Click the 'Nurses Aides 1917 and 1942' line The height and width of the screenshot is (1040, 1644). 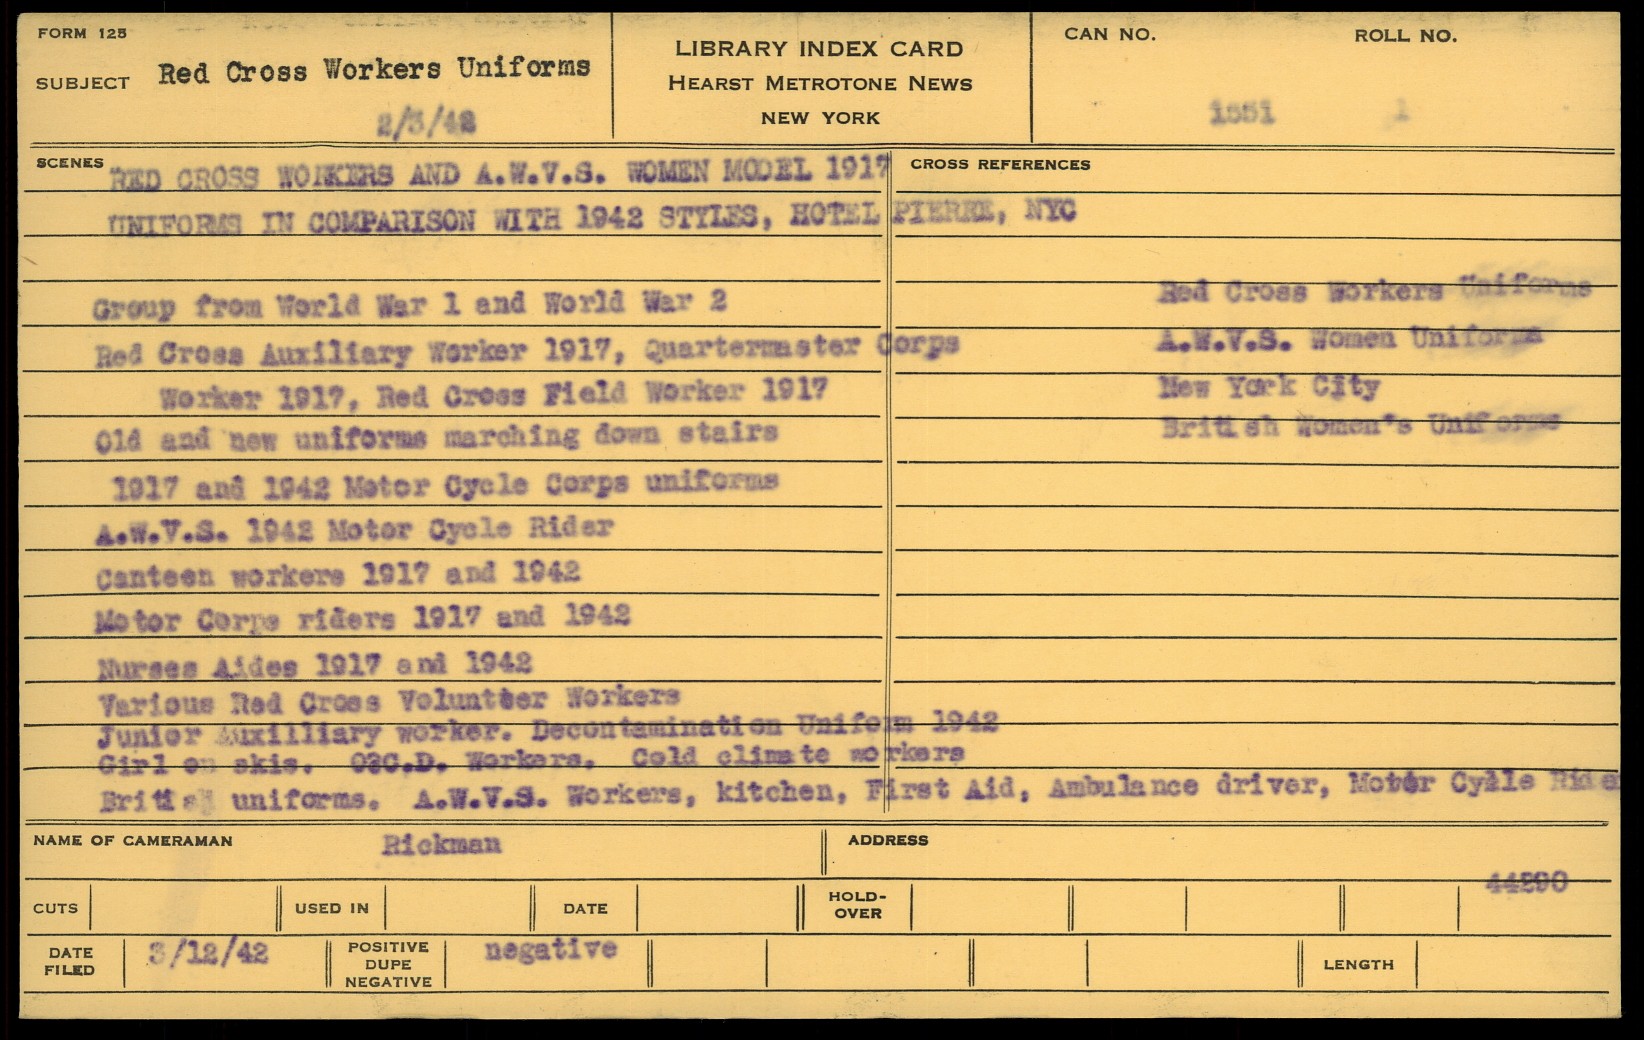(x=314, y=665)
